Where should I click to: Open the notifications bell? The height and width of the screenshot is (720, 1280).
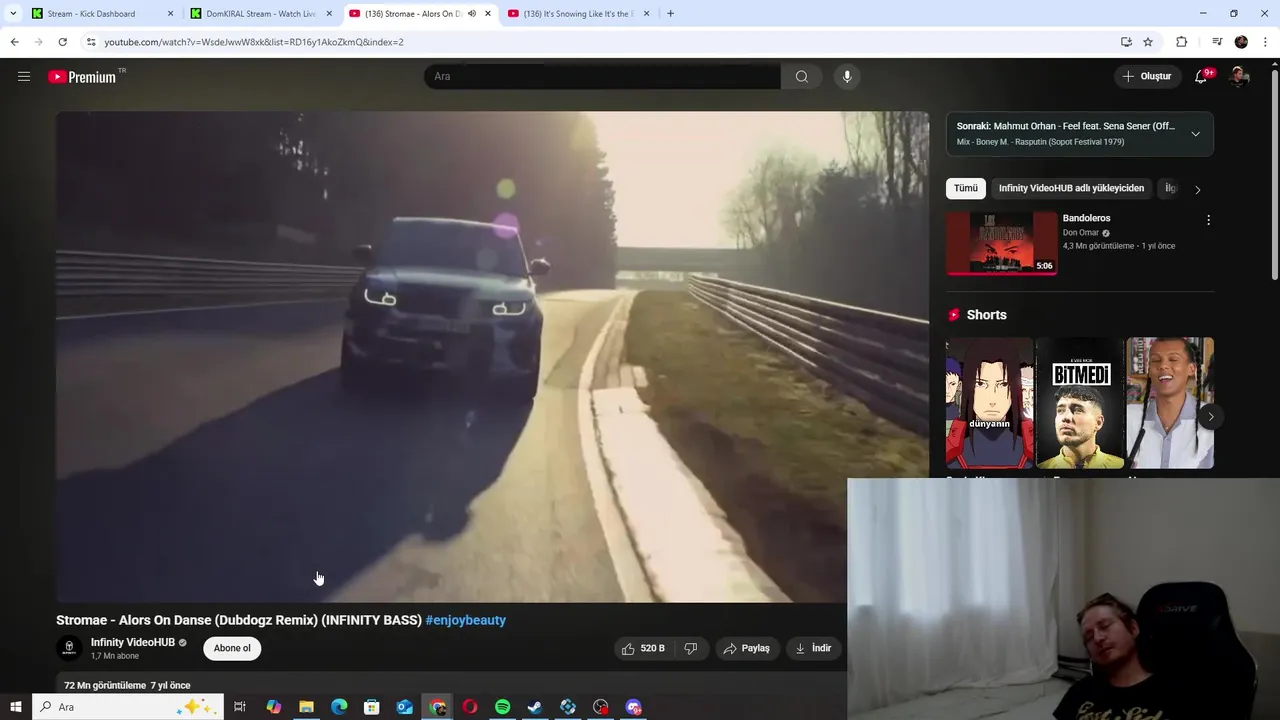click(x=1202, y=77)
